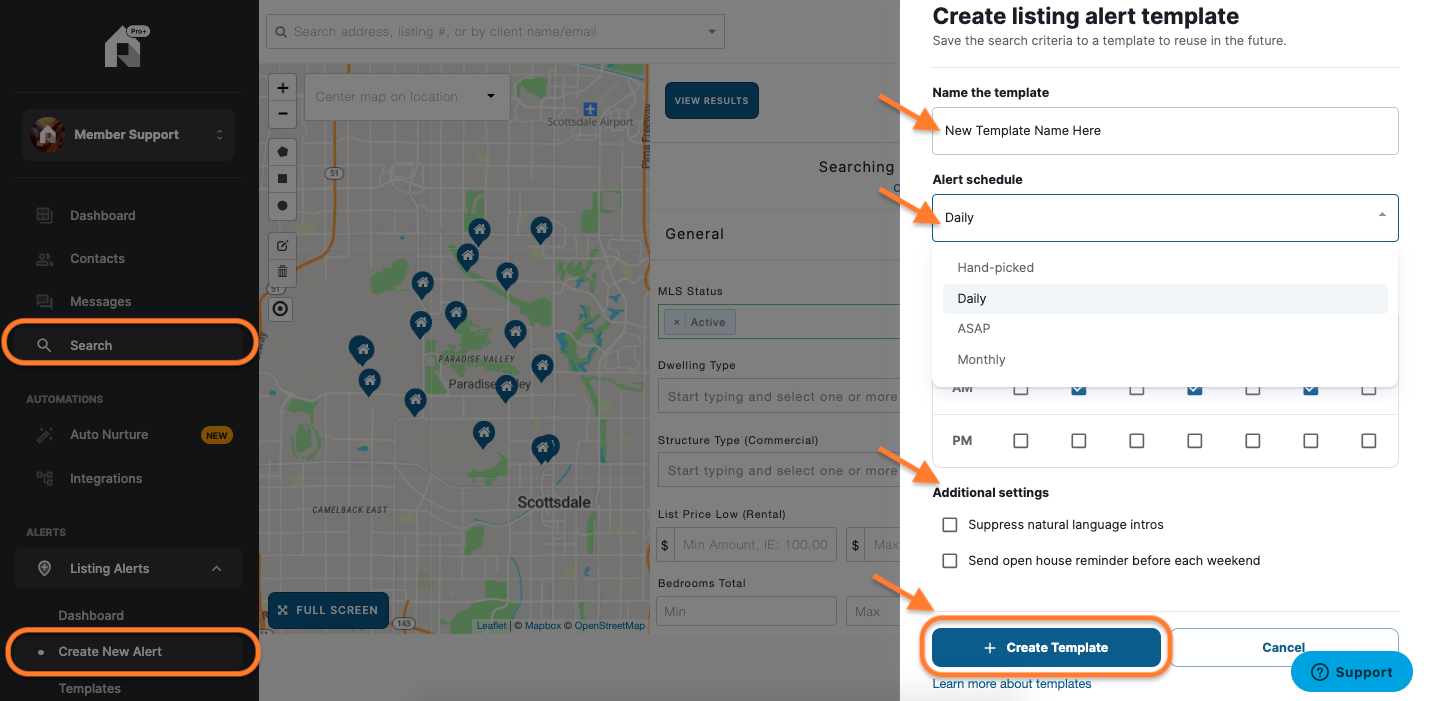1430x701 pixels.
Task: Tick the first checkbox in PM row
Action: pyautogui.click(x=1020, y=440)
